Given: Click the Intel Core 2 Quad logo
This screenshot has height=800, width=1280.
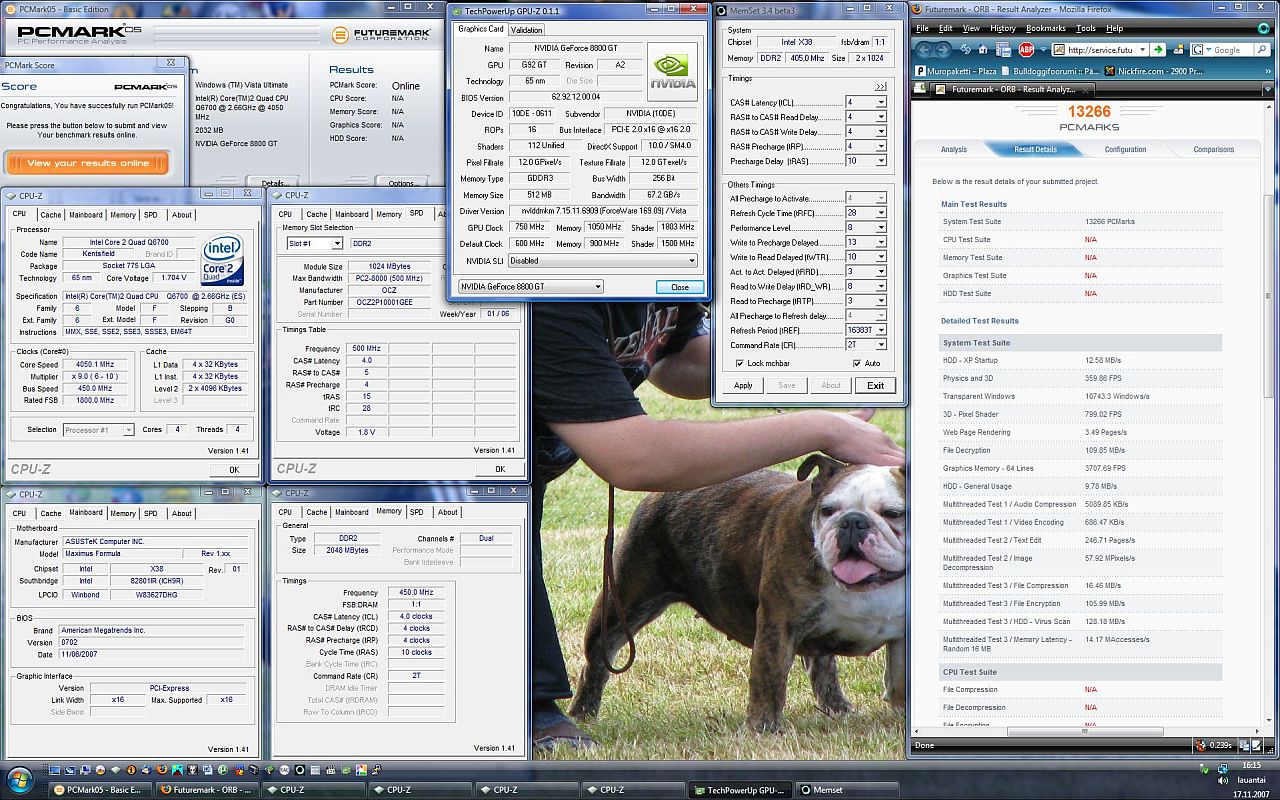Looking at the screenshot, I should tap(224, 262).
